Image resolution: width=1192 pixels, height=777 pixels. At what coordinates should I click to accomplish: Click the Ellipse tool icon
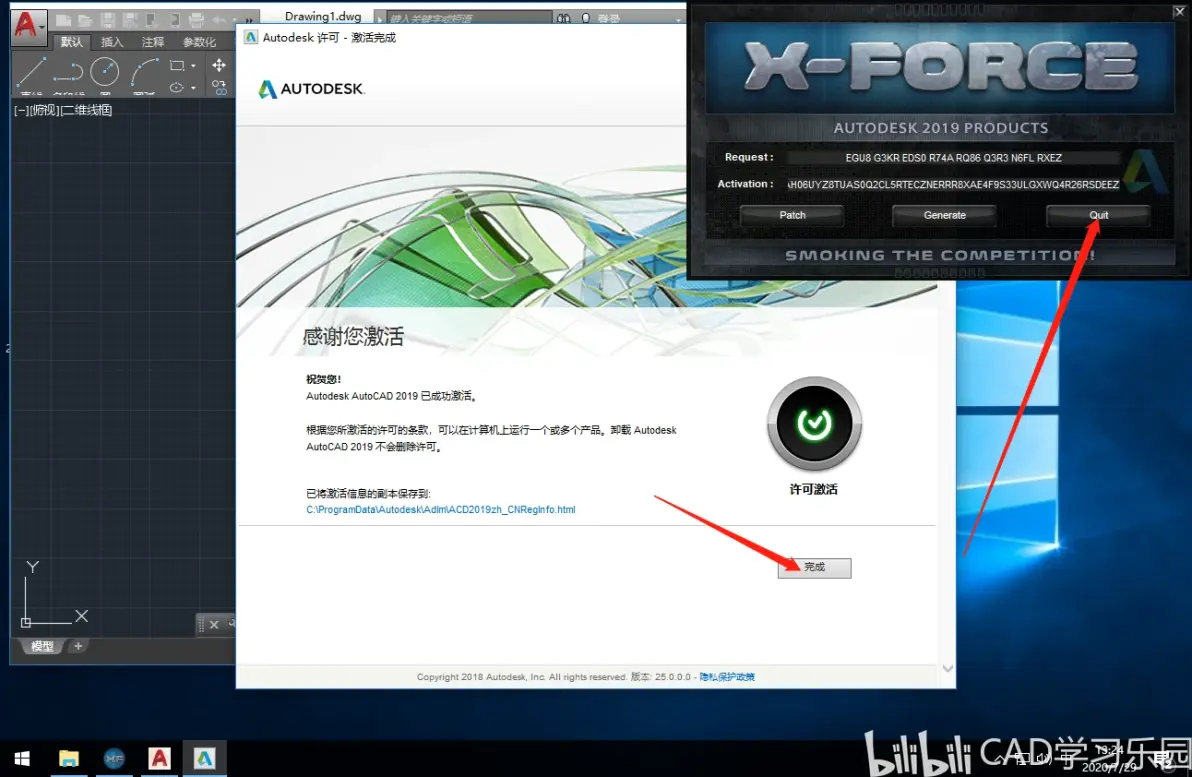(x=176, y=87)
